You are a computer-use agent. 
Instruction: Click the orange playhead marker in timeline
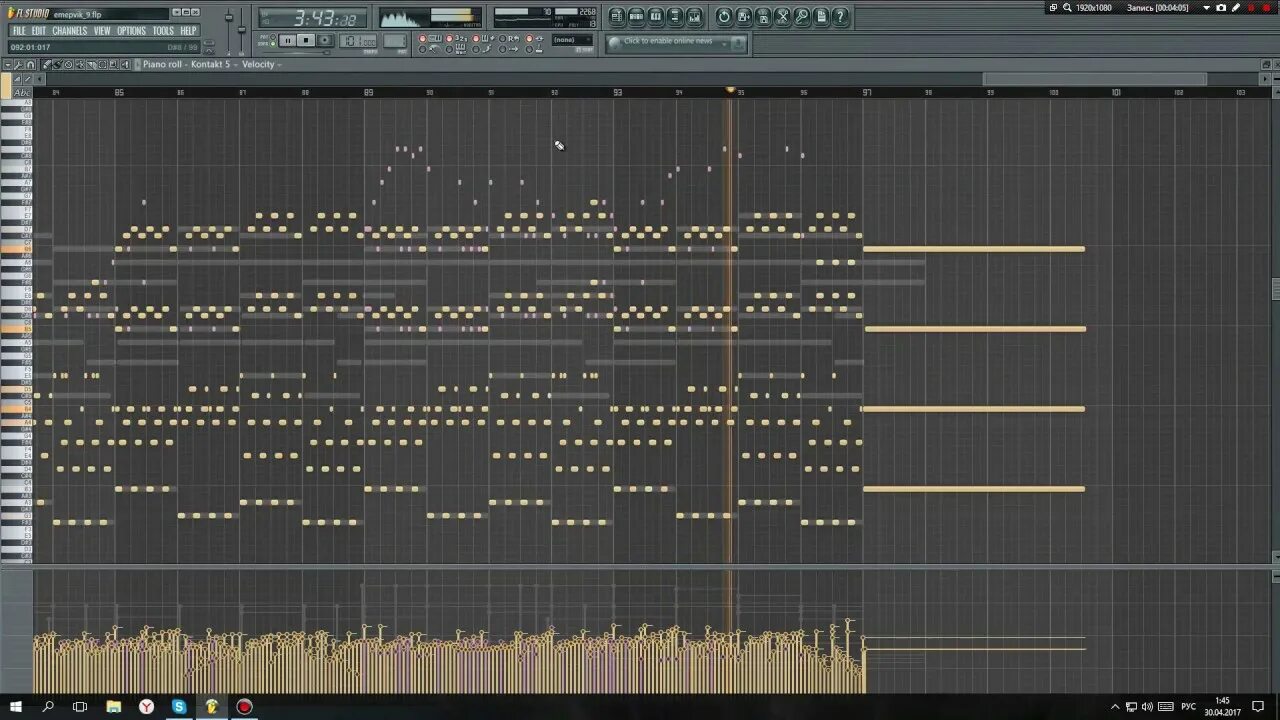coord(730,91)
